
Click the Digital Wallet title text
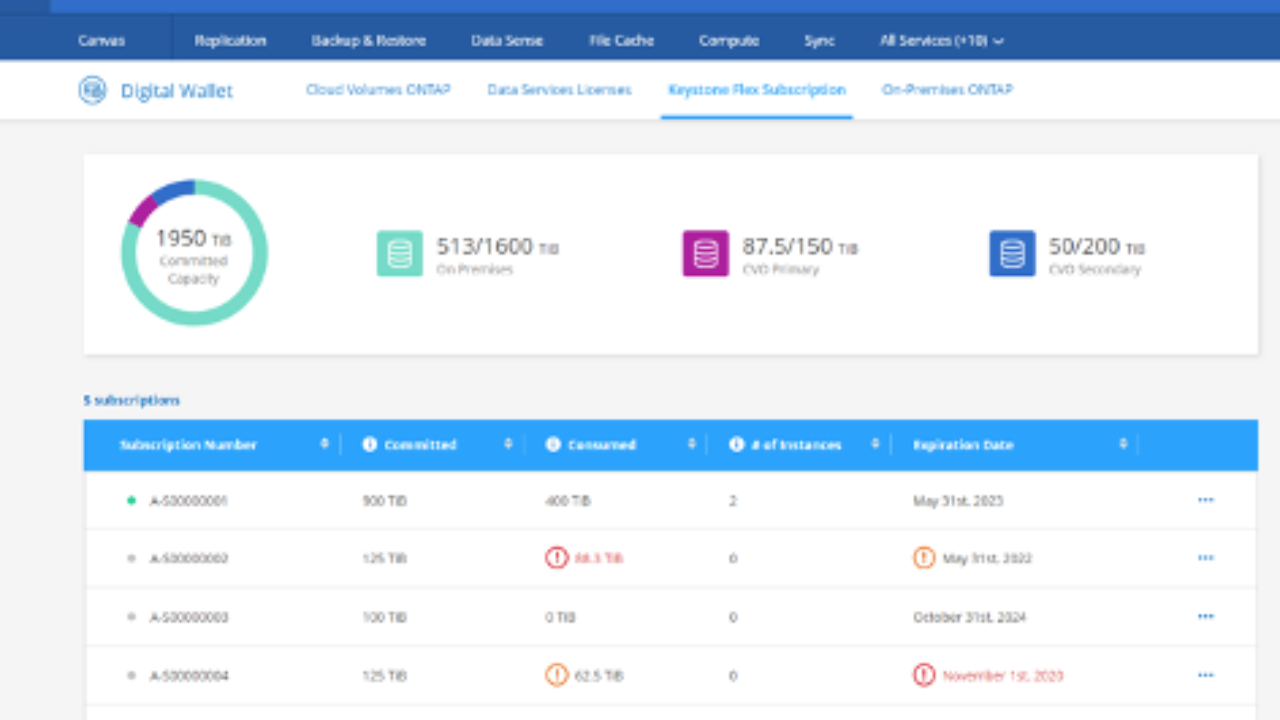[177, 91]
